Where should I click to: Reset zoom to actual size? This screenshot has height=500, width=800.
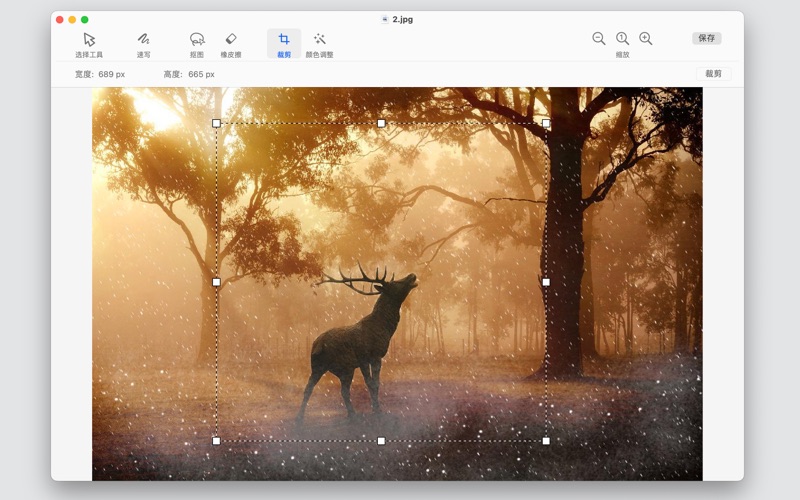click(622, 39)
